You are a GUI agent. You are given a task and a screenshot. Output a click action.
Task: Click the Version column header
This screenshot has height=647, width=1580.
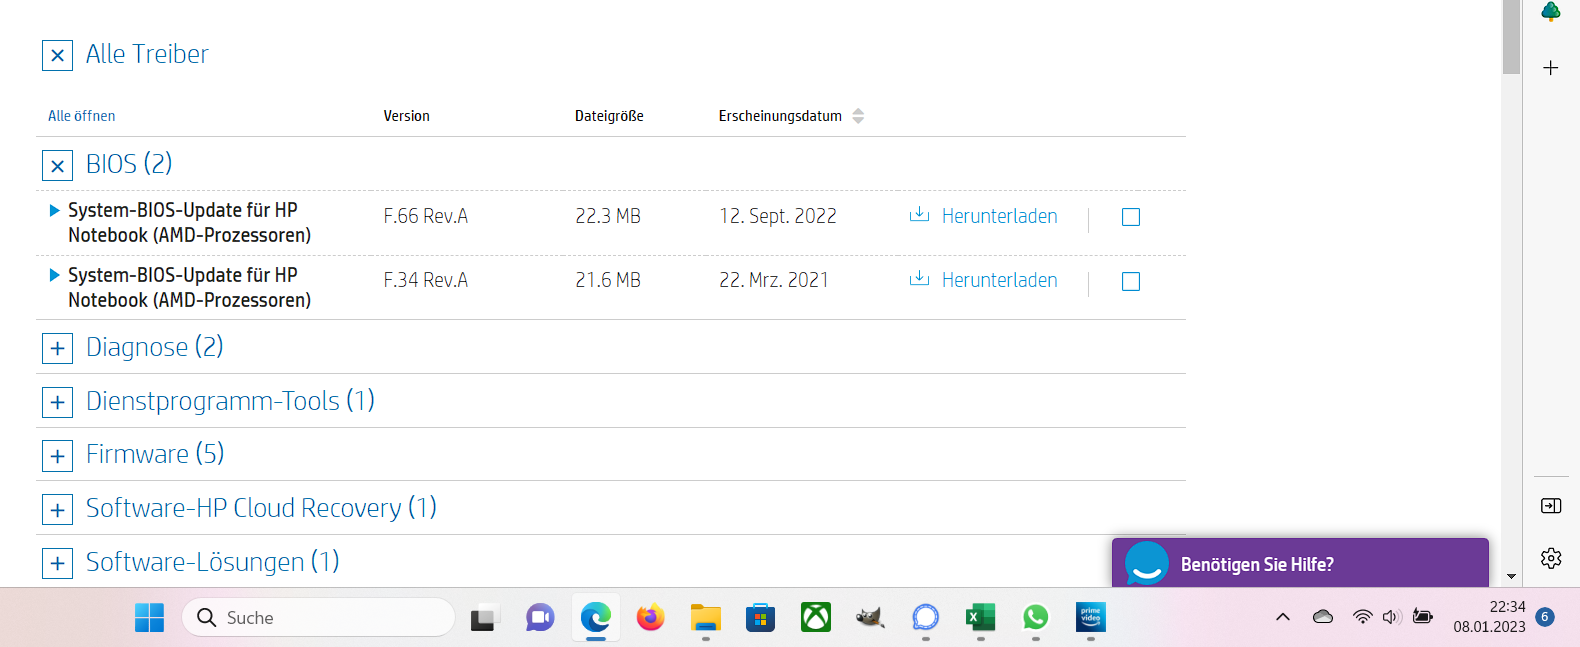[x=407, y=116]
